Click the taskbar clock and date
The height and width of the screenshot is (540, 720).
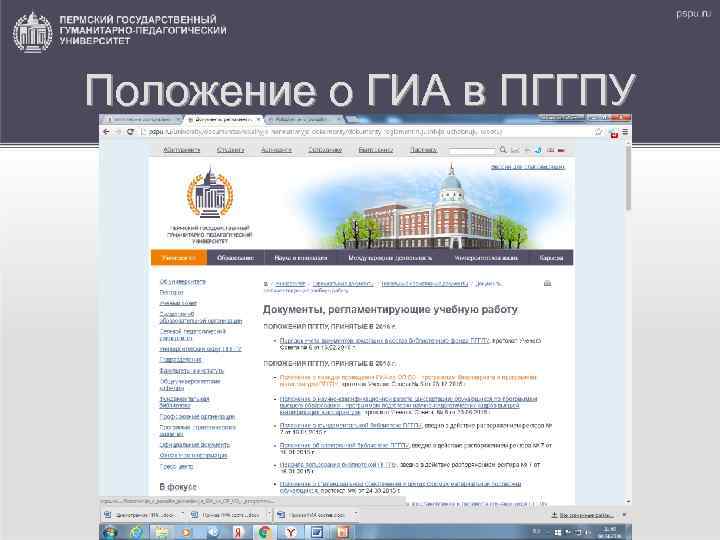tap(610, 532)
